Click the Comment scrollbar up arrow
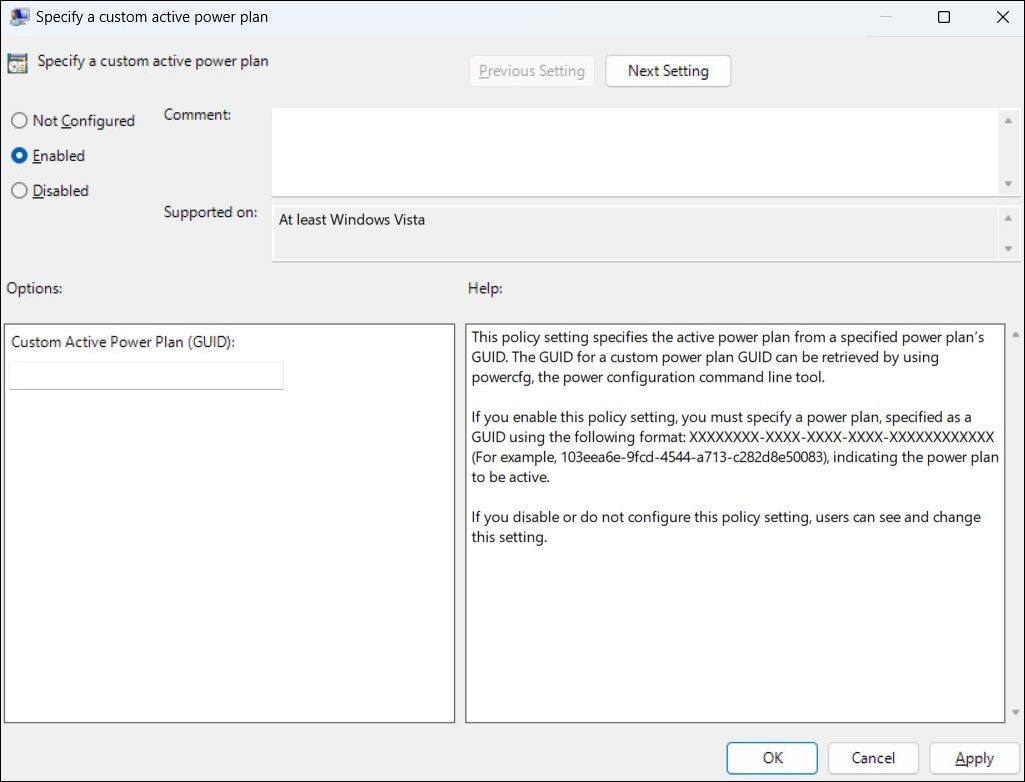Viewport: 1025px width, 782px height. (1009, 118)
